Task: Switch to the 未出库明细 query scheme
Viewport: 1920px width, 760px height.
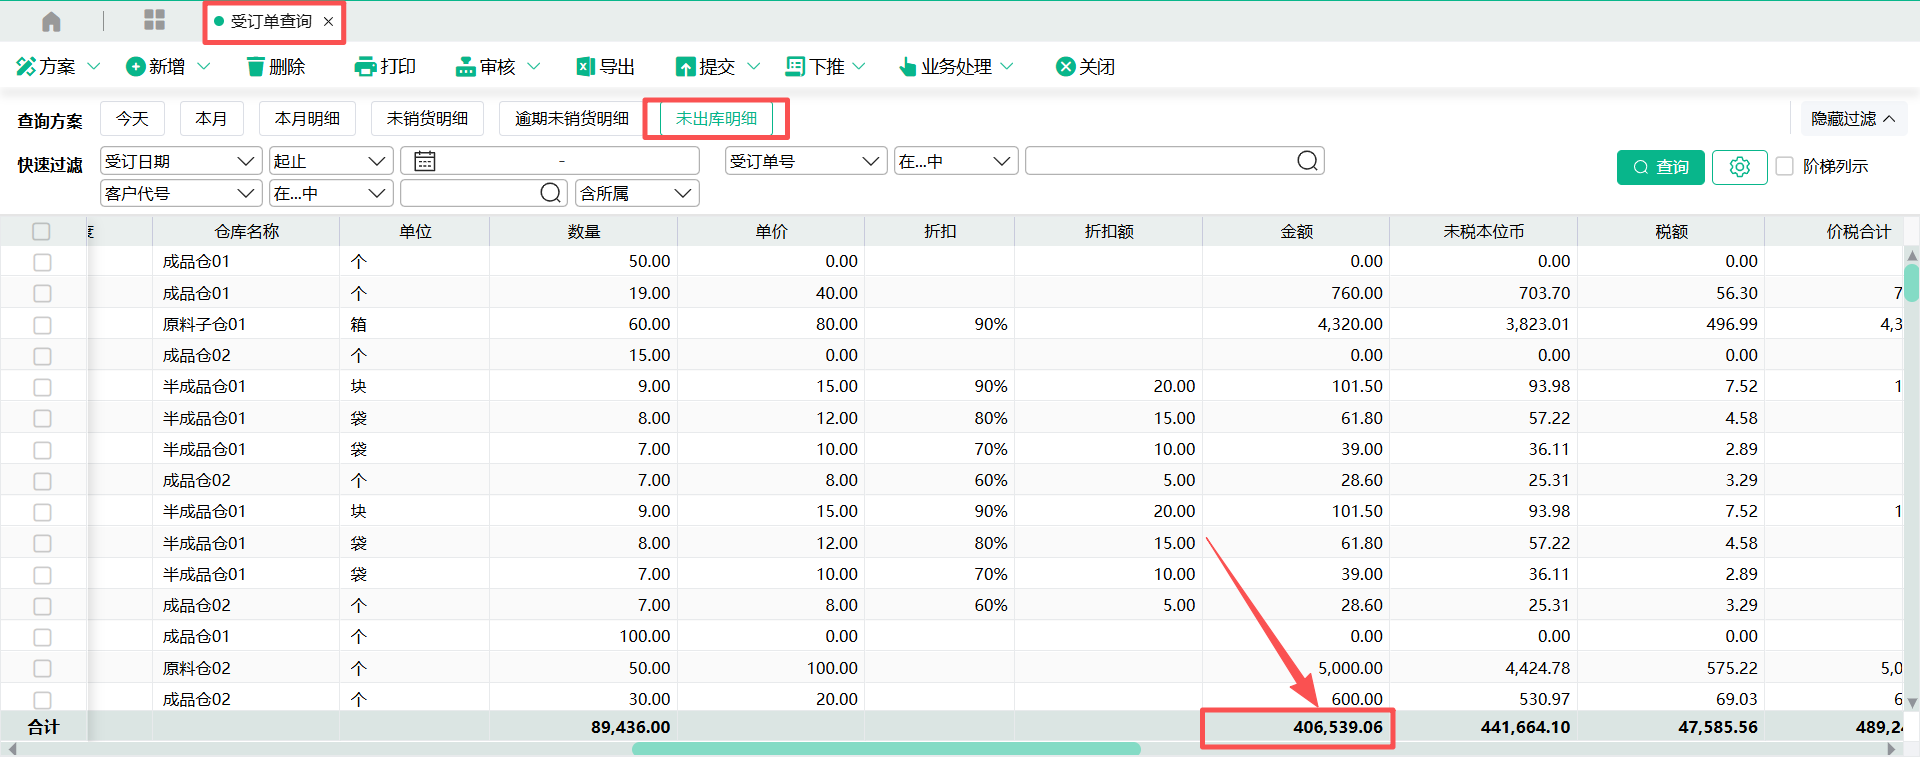Action: (716, 119)
